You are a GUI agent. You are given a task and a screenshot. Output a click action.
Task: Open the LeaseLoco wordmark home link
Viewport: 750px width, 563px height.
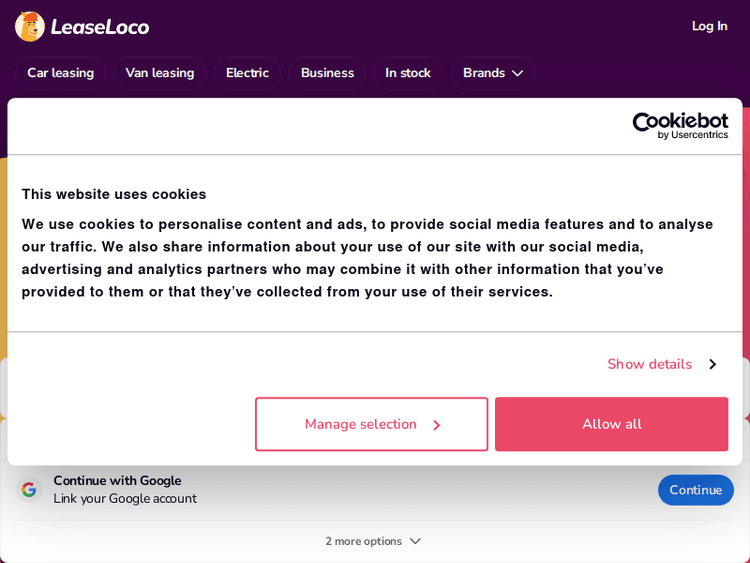pyautogui.click(x=100, y=27)
